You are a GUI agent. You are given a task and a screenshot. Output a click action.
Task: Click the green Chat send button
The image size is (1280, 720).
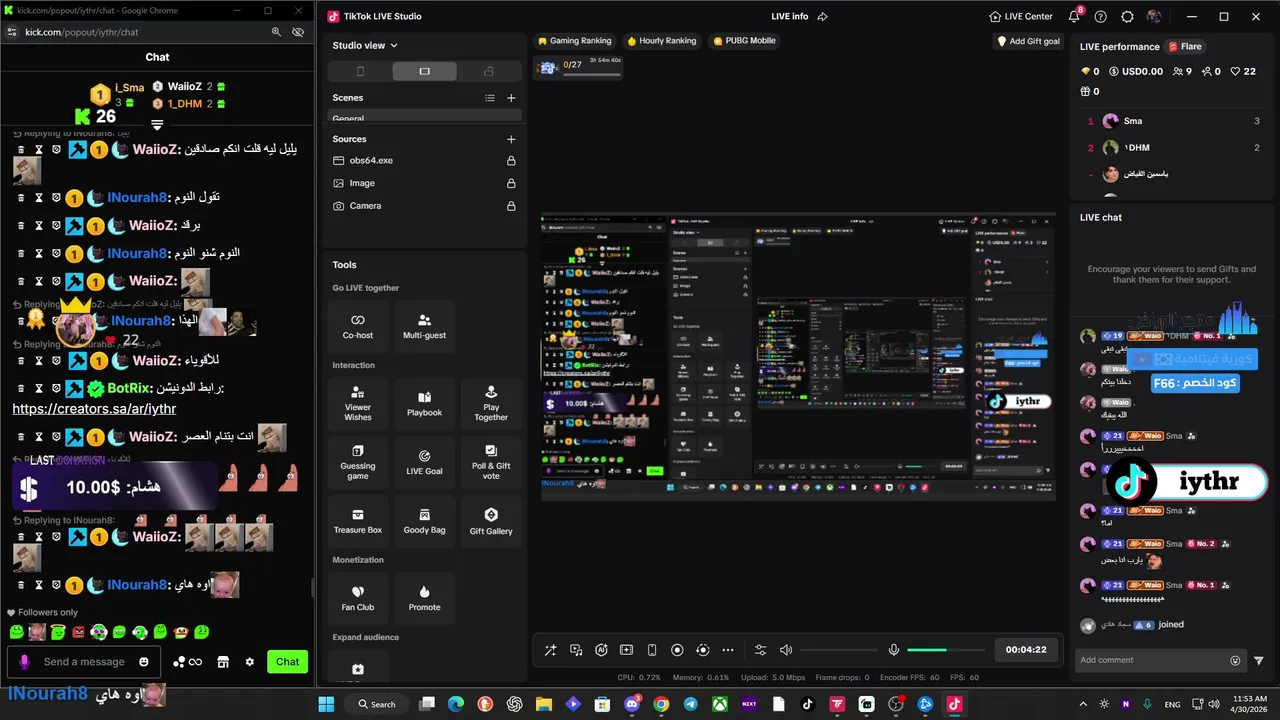click(288, 662)
